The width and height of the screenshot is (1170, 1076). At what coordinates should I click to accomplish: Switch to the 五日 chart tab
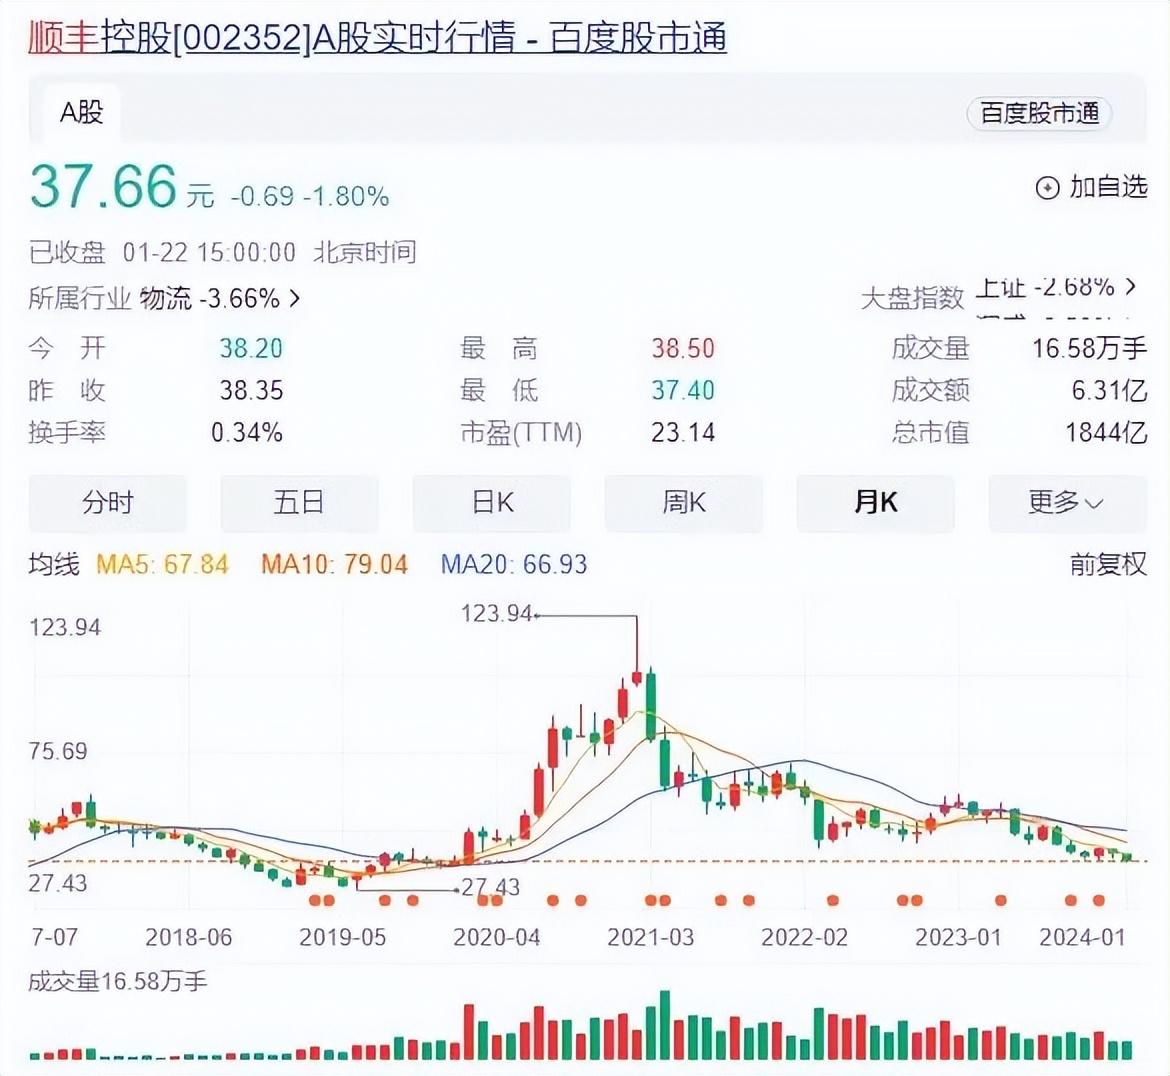tap(299, 503)
